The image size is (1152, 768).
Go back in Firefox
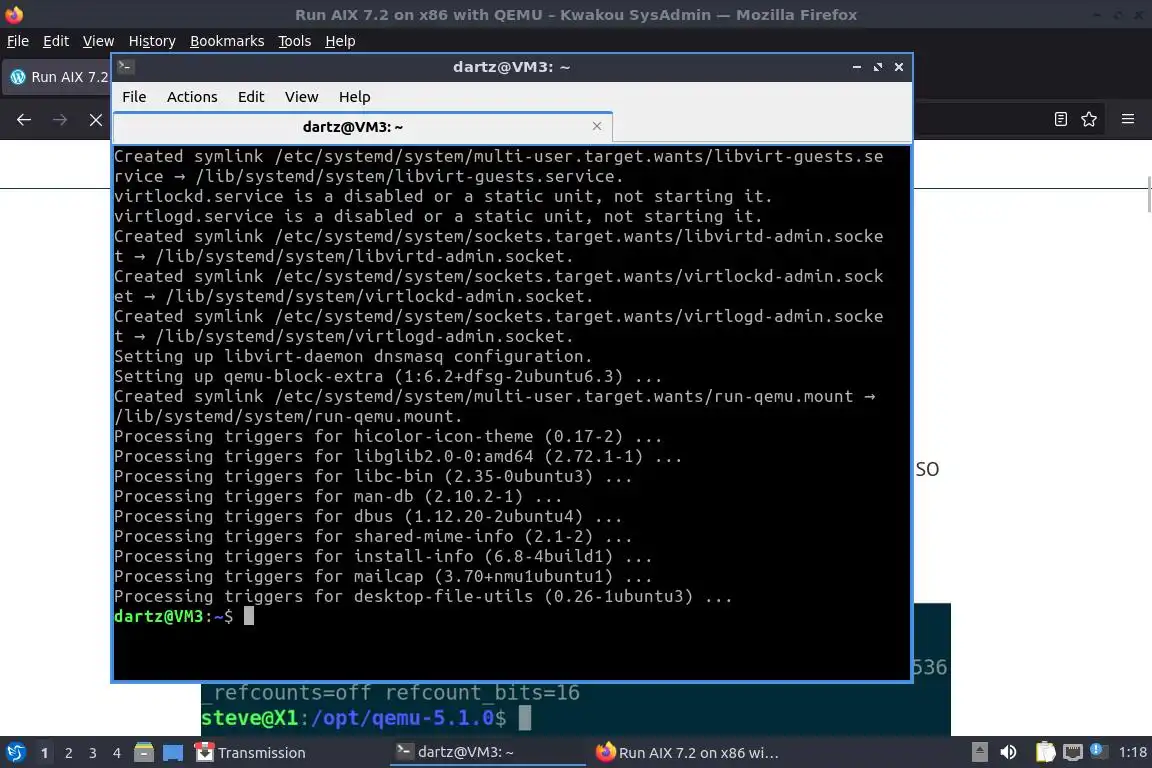click(24, 119)
